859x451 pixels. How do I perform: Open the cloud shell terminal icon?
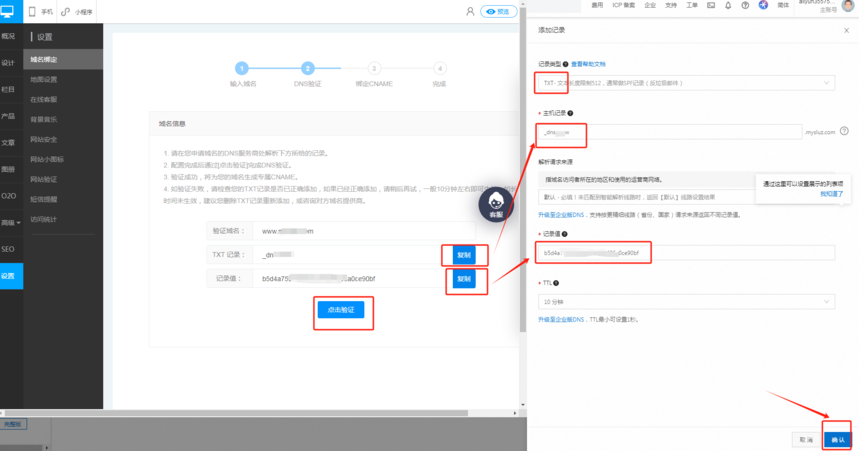(711, 5)
